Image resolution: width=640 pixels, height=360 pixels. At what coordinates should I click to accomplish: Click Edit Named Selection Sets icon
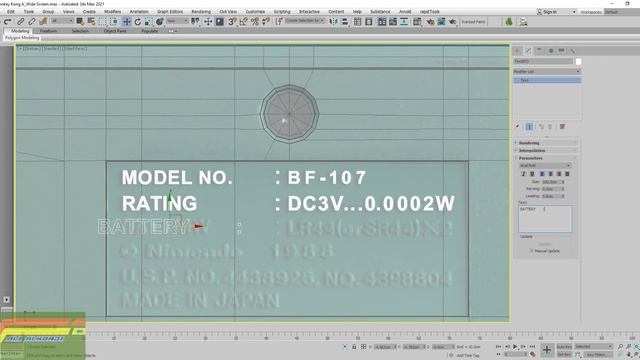tap(279, 21)
